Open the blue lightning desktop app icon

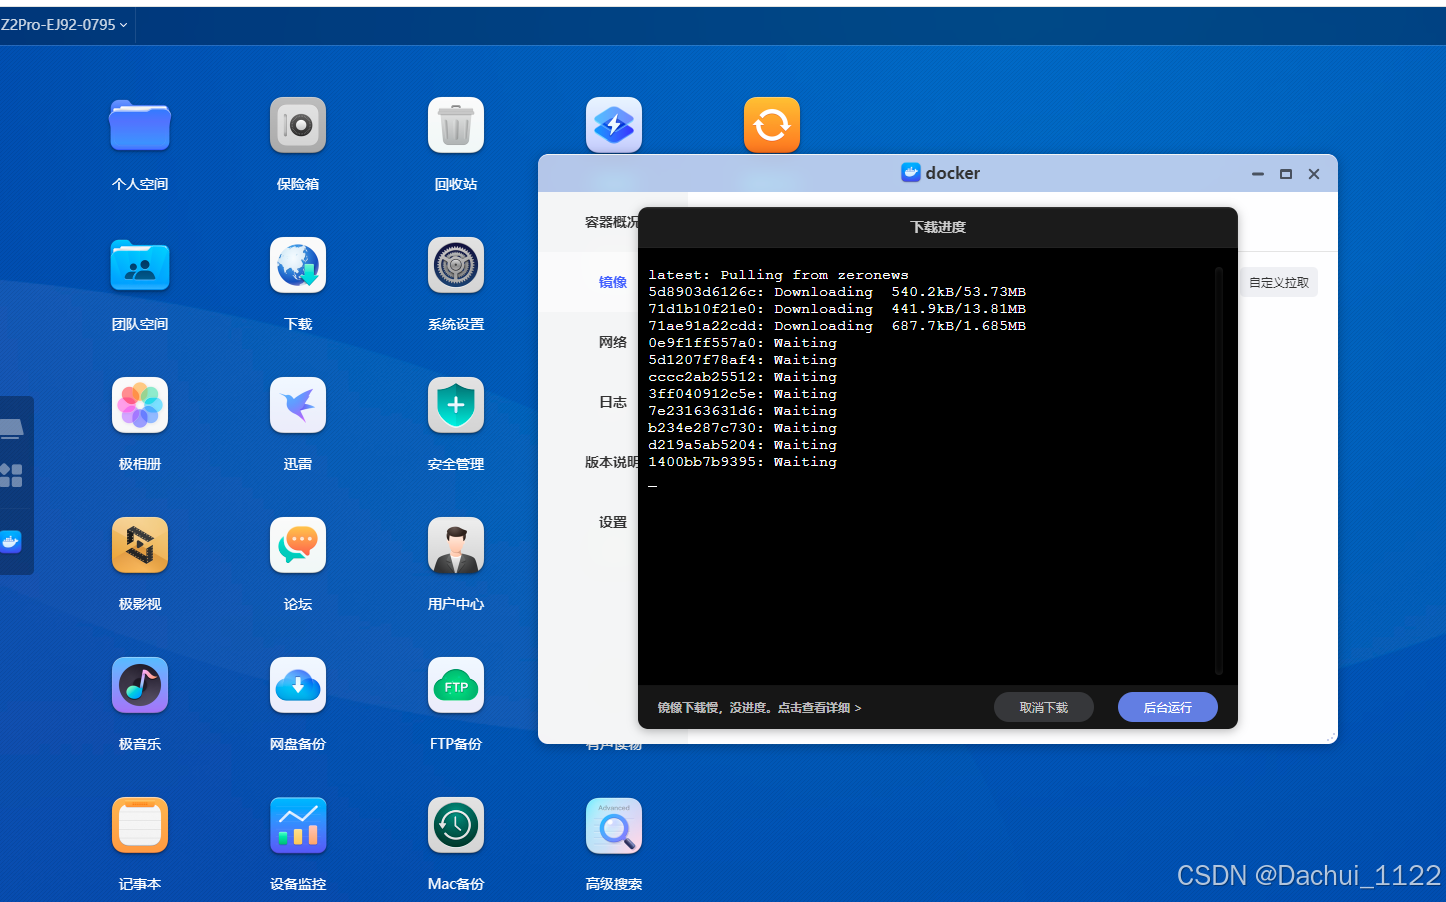tap(614, 125)
